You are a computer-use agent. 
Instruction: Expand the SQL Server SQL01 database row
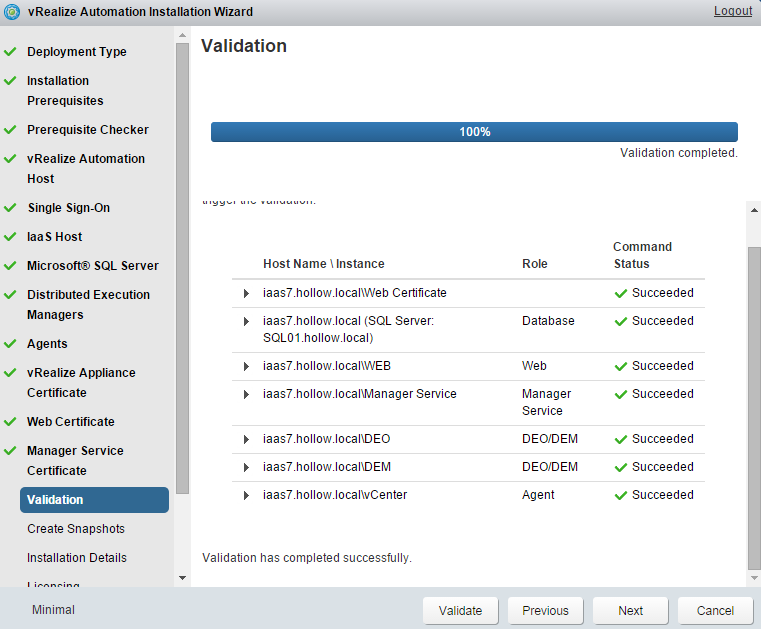pos(246,322)
